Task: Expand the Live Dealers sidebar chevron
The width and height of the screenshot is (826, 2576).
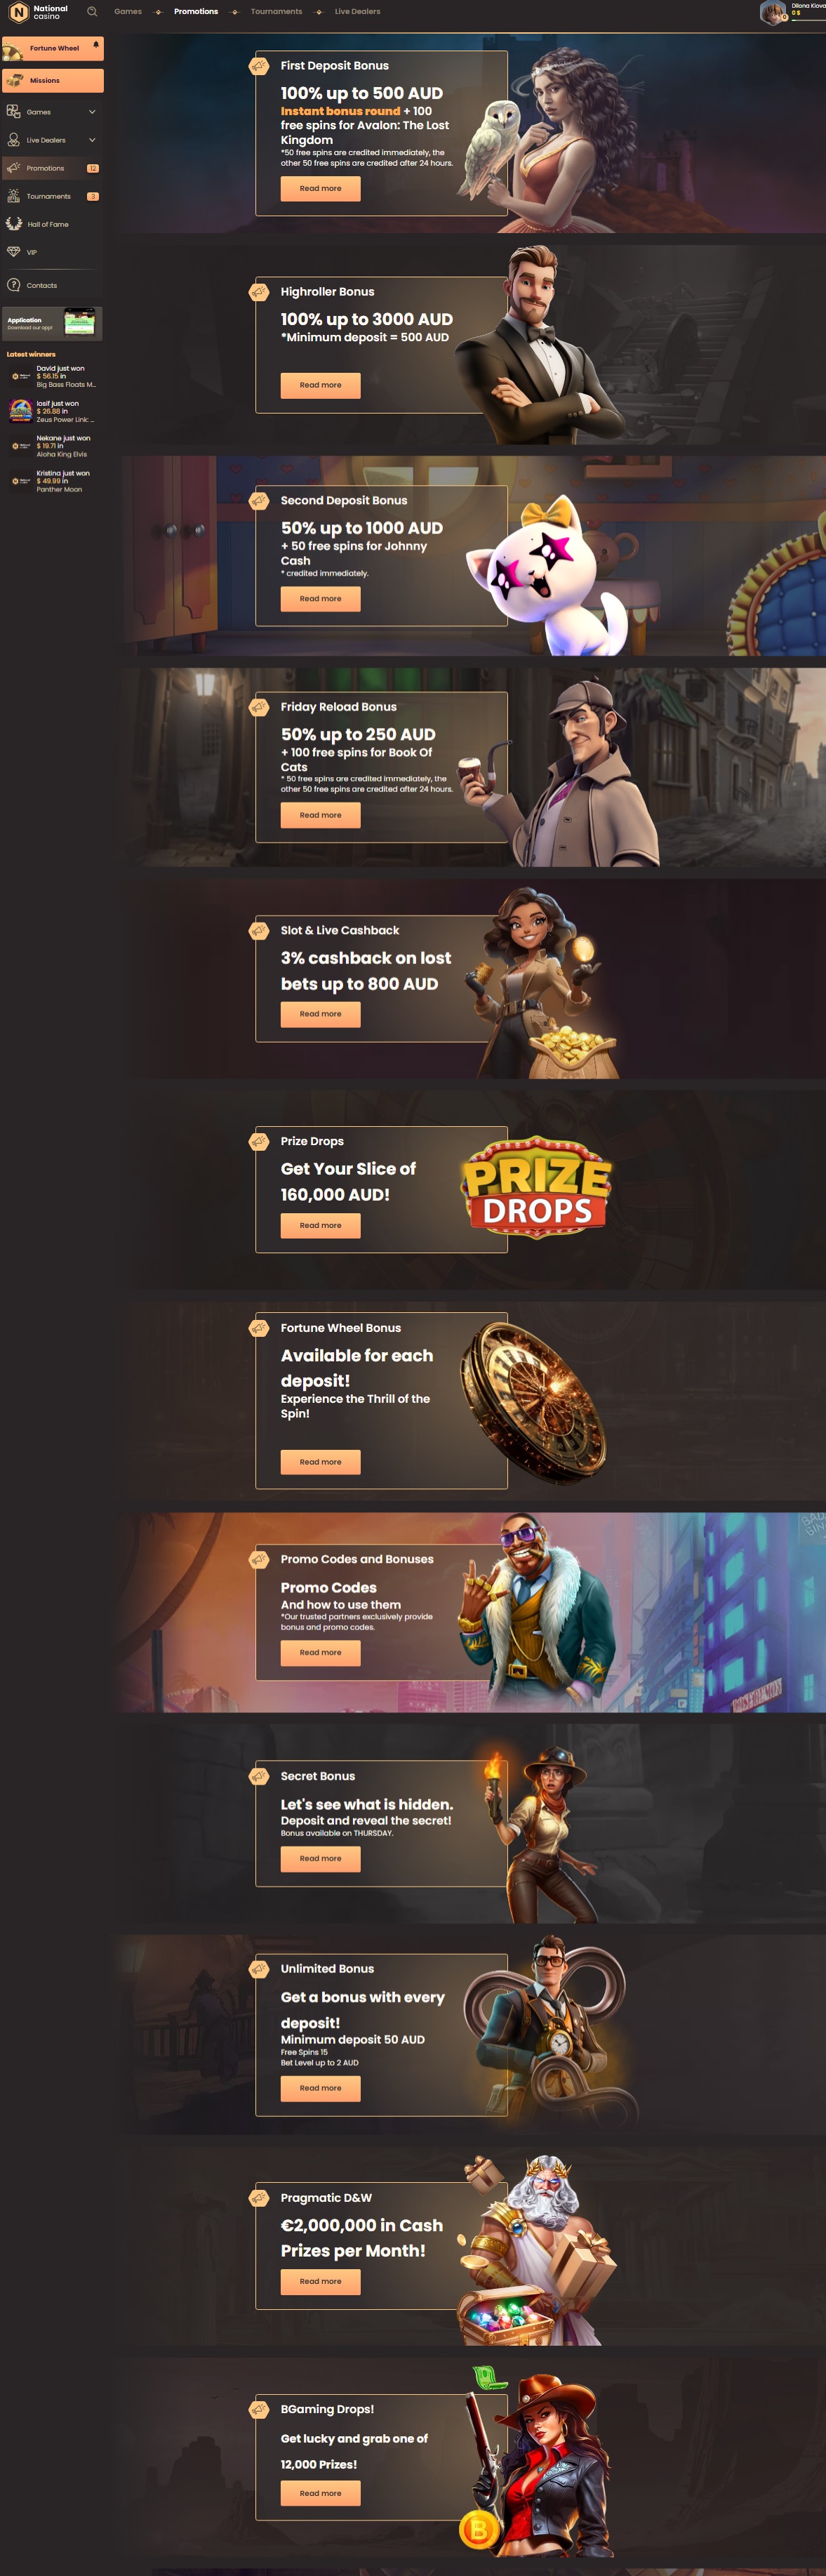Action: coord(92,140)
